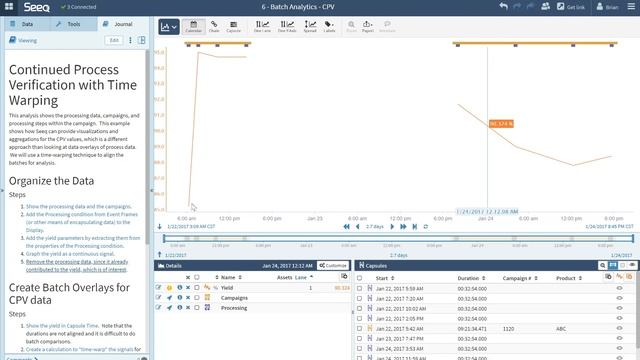This screenshot has width=640, height=360.
Task: Click the One Y-Axis toolbar icon
Action: (x=287, y=27)
